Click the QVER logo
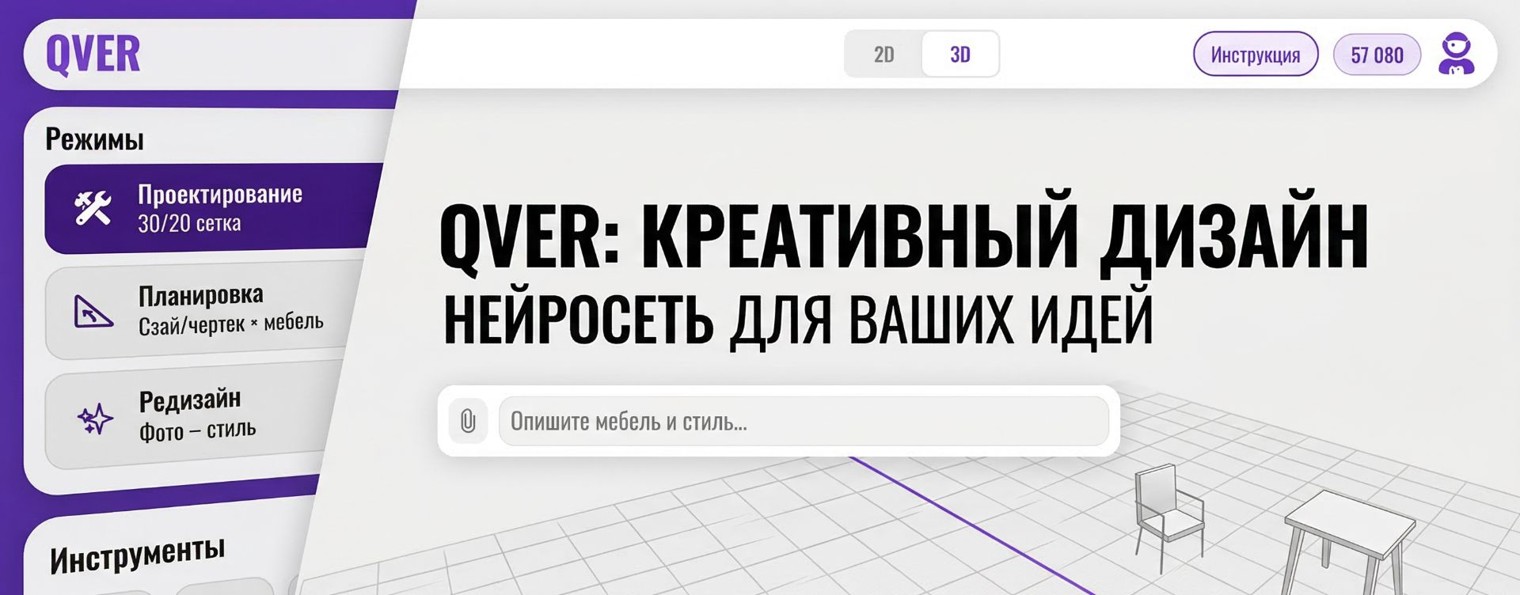Viewport: 1520px width, 595px height. pos(93,54)
